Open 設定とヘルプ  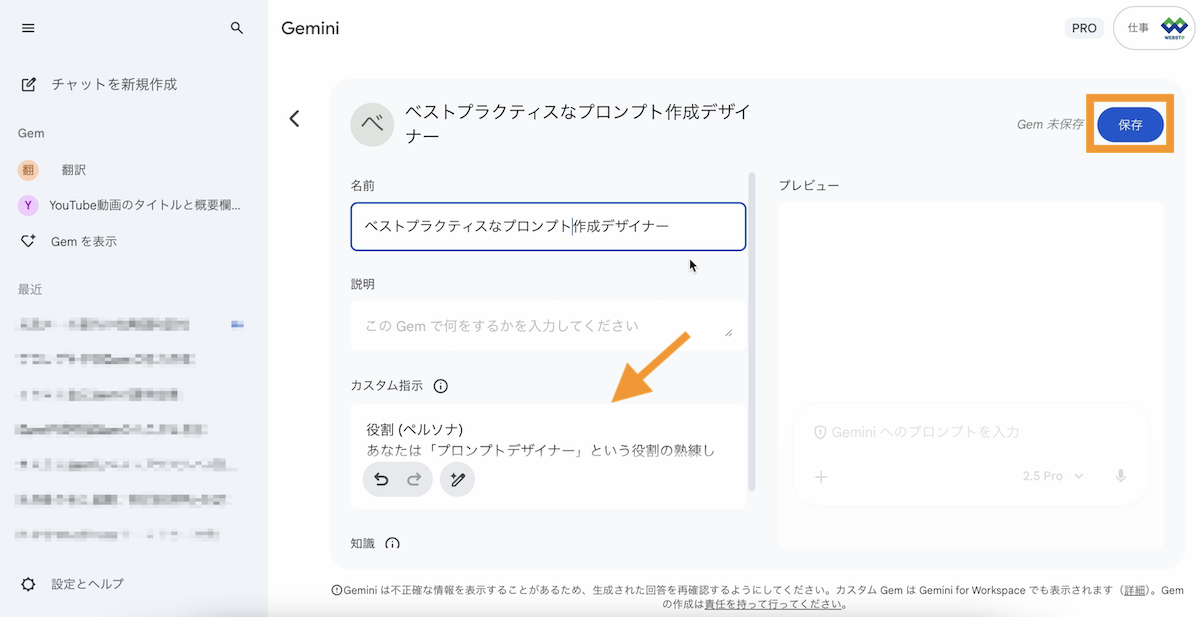click(x=87, y=584)
